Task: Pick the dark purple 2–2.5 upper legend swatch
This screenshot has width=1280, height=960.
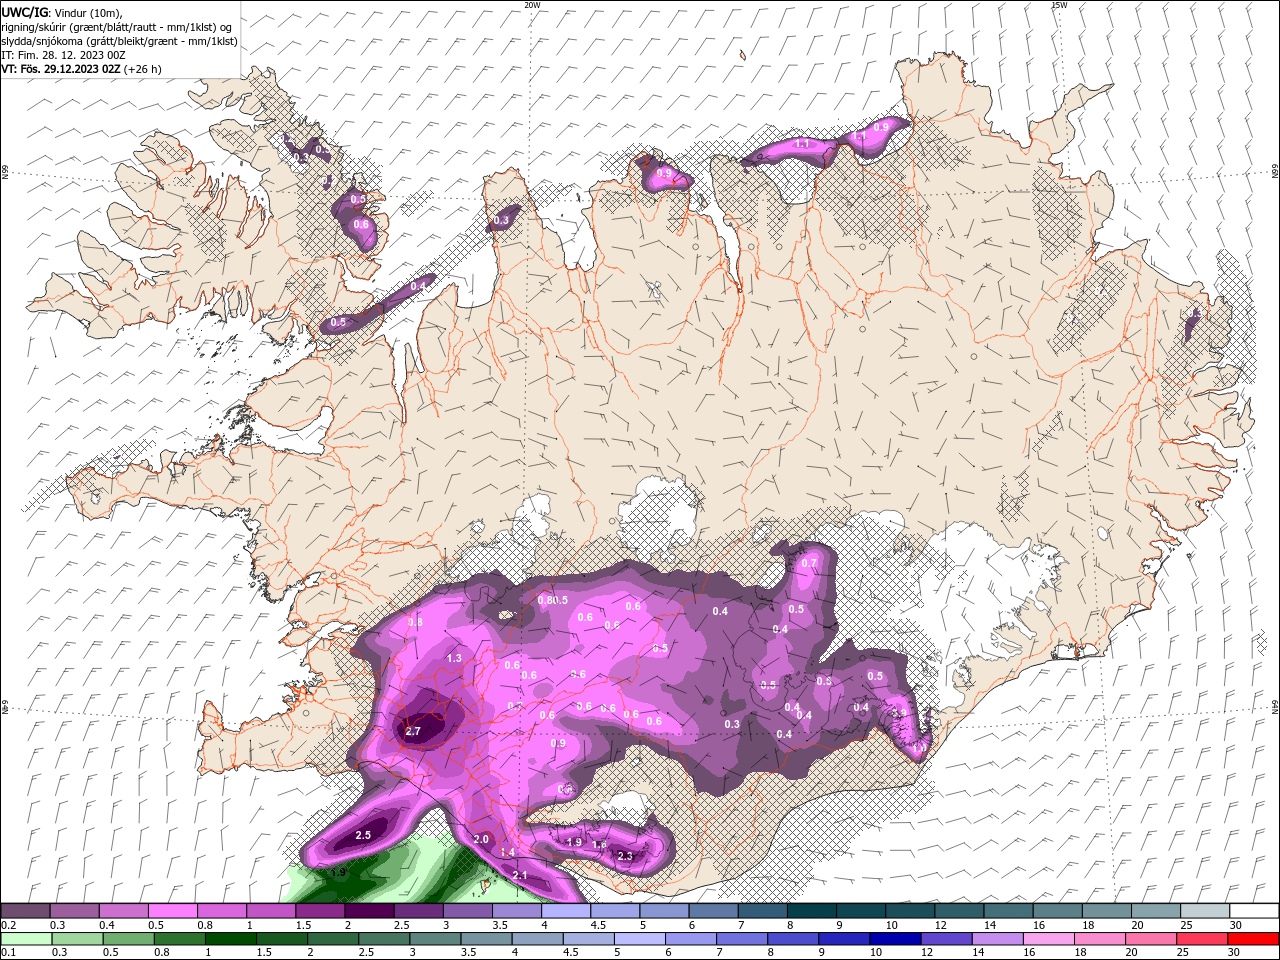Action: tap(368, 911)
